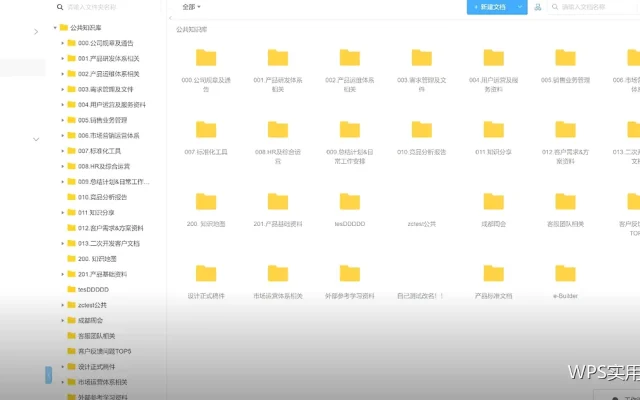Expand 011.知识分享 in the tree
The height and width of the screenshot is (400, 640).
coord(62,212)
